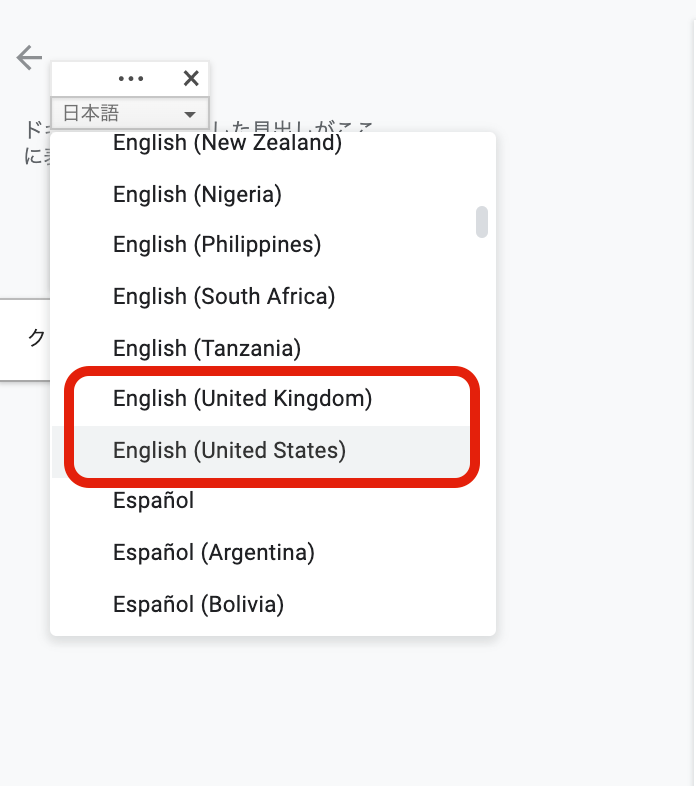Select plain Español entry
Image resolution: width=696 pixels, height=786 pixels.
pyautogui.click(x=153, y=500)
